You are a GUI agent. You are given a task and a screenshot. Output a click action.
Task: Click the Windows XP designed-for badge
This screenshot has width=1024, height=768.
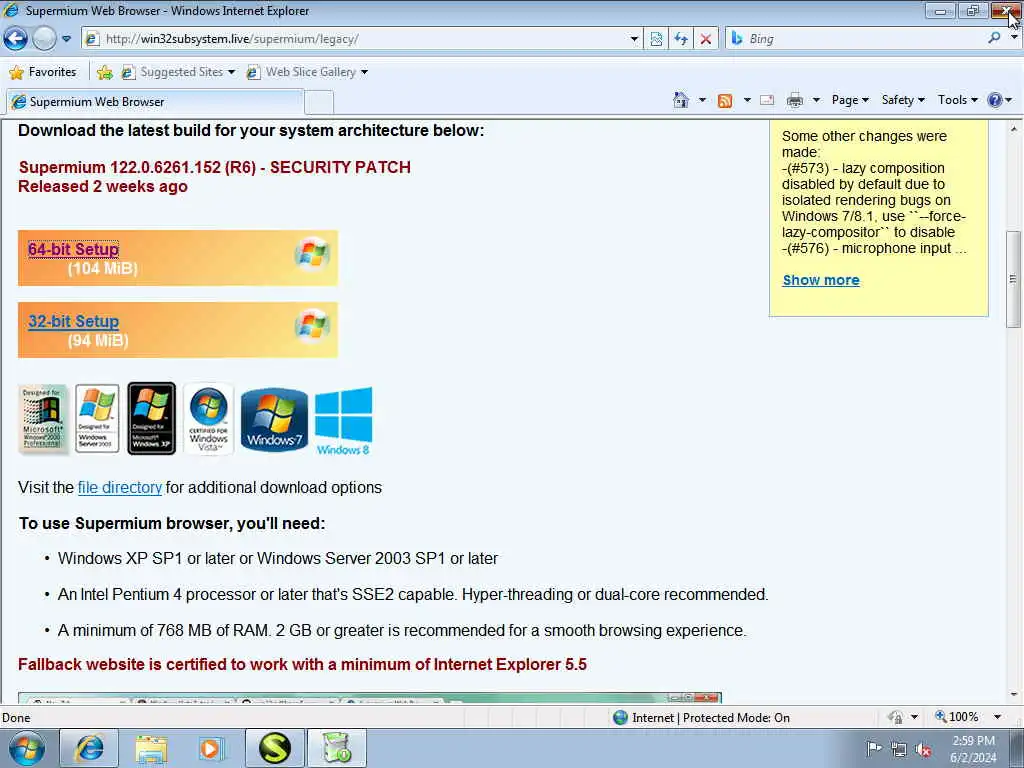pyautogui.click(x=152, y=419)
